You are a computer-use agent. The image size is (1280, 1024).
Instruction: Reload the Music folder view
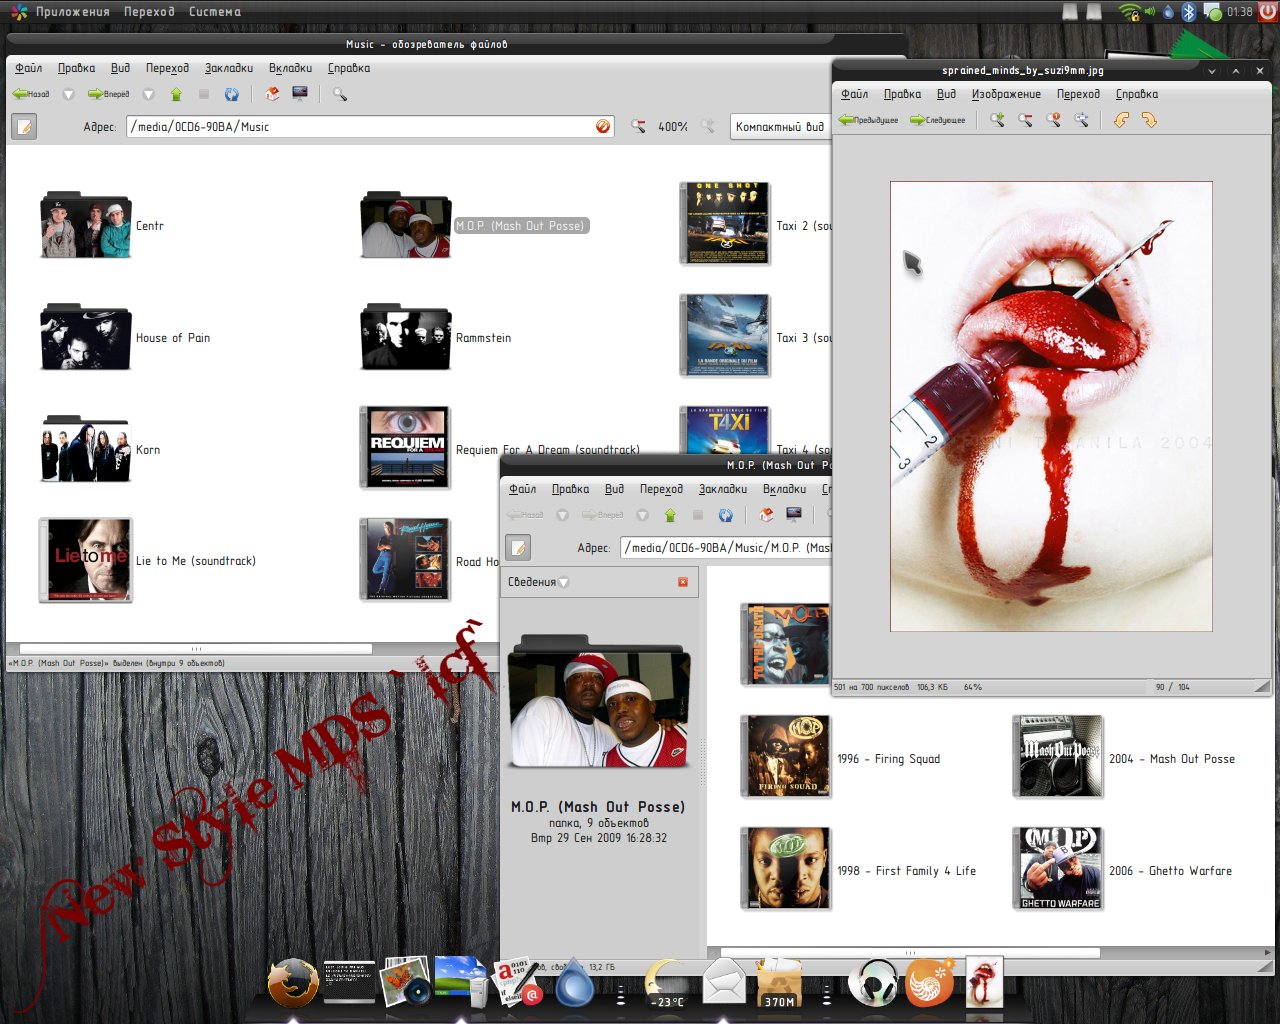tap(232, 94)
